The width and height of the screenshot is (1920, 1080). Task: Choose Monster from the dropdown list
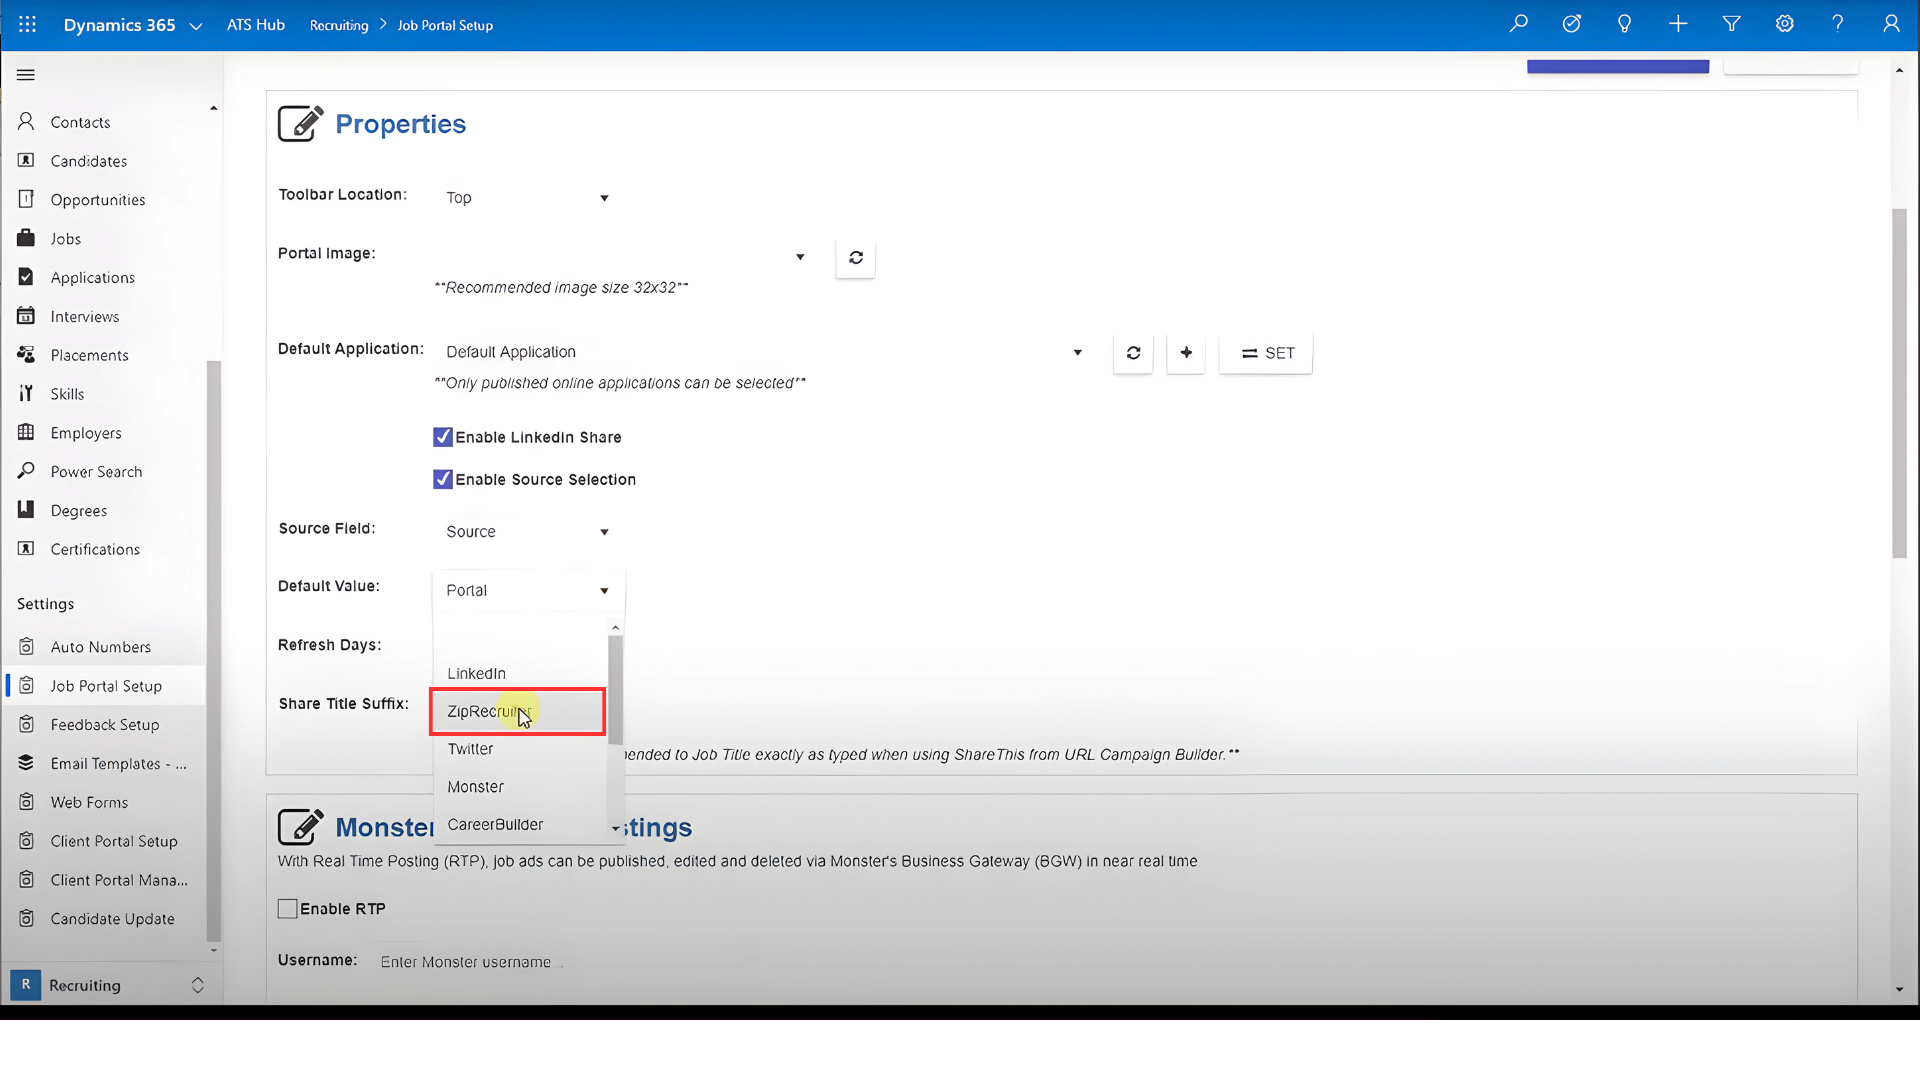(520, 787)
